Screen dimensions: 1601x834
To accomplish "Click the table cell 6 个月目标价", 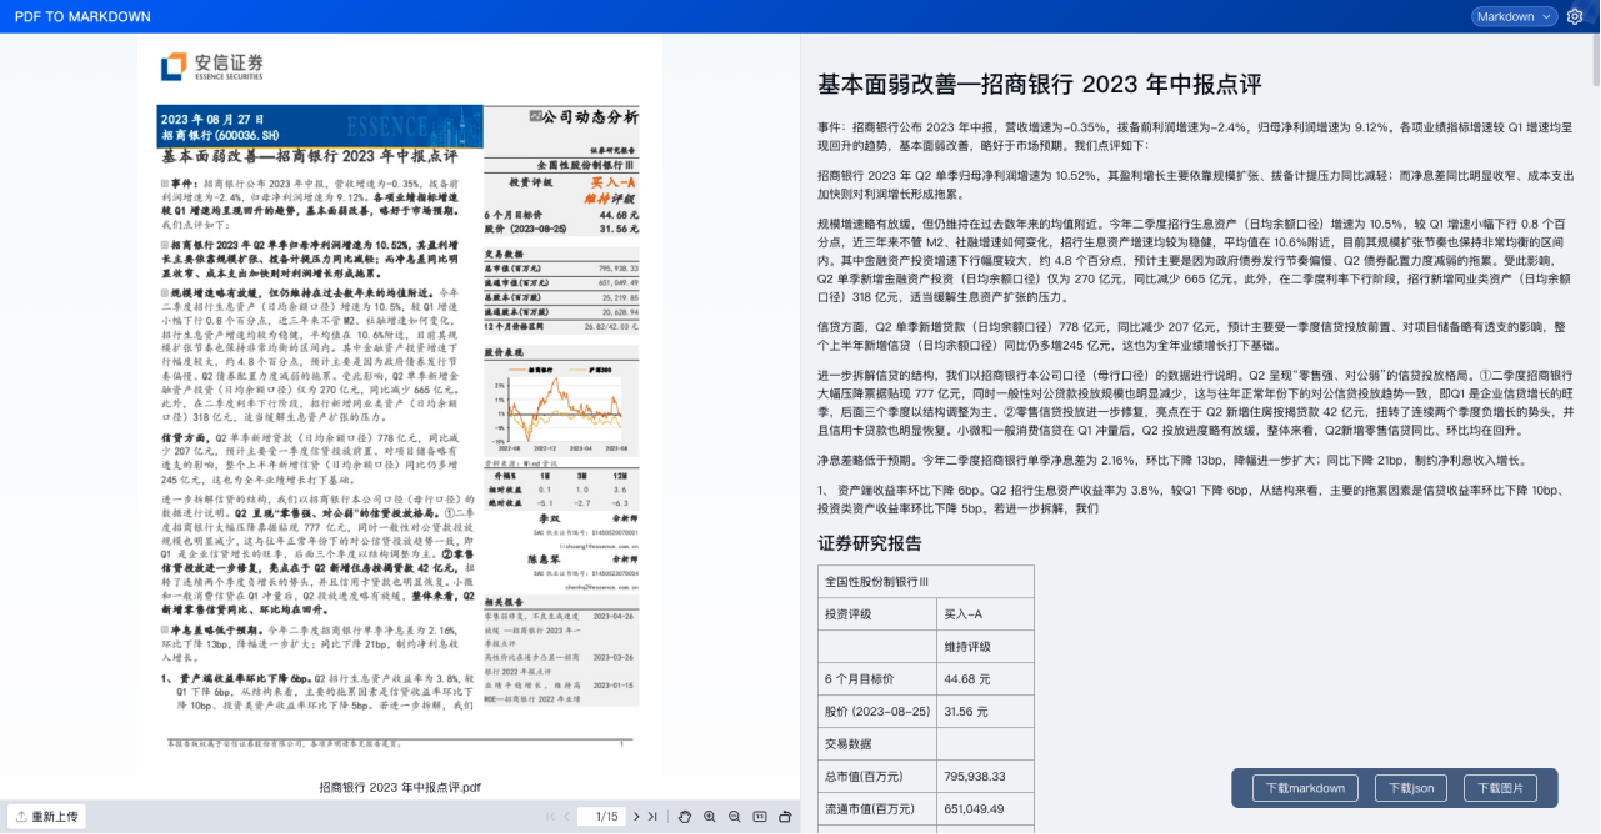I will [877, 679].
